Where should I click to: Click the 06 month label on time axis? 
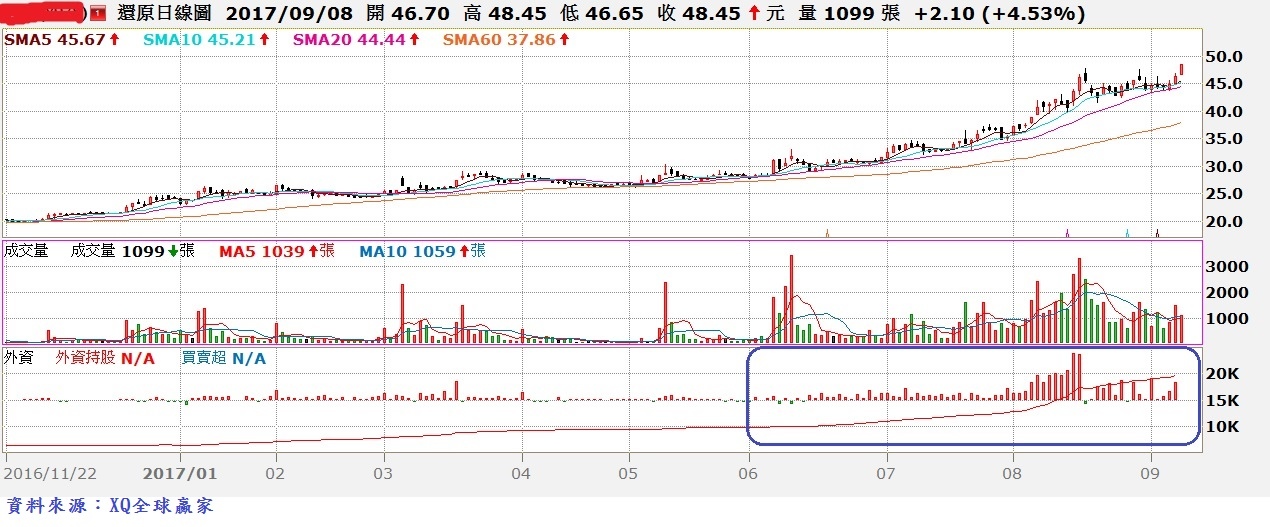(749, 472)
